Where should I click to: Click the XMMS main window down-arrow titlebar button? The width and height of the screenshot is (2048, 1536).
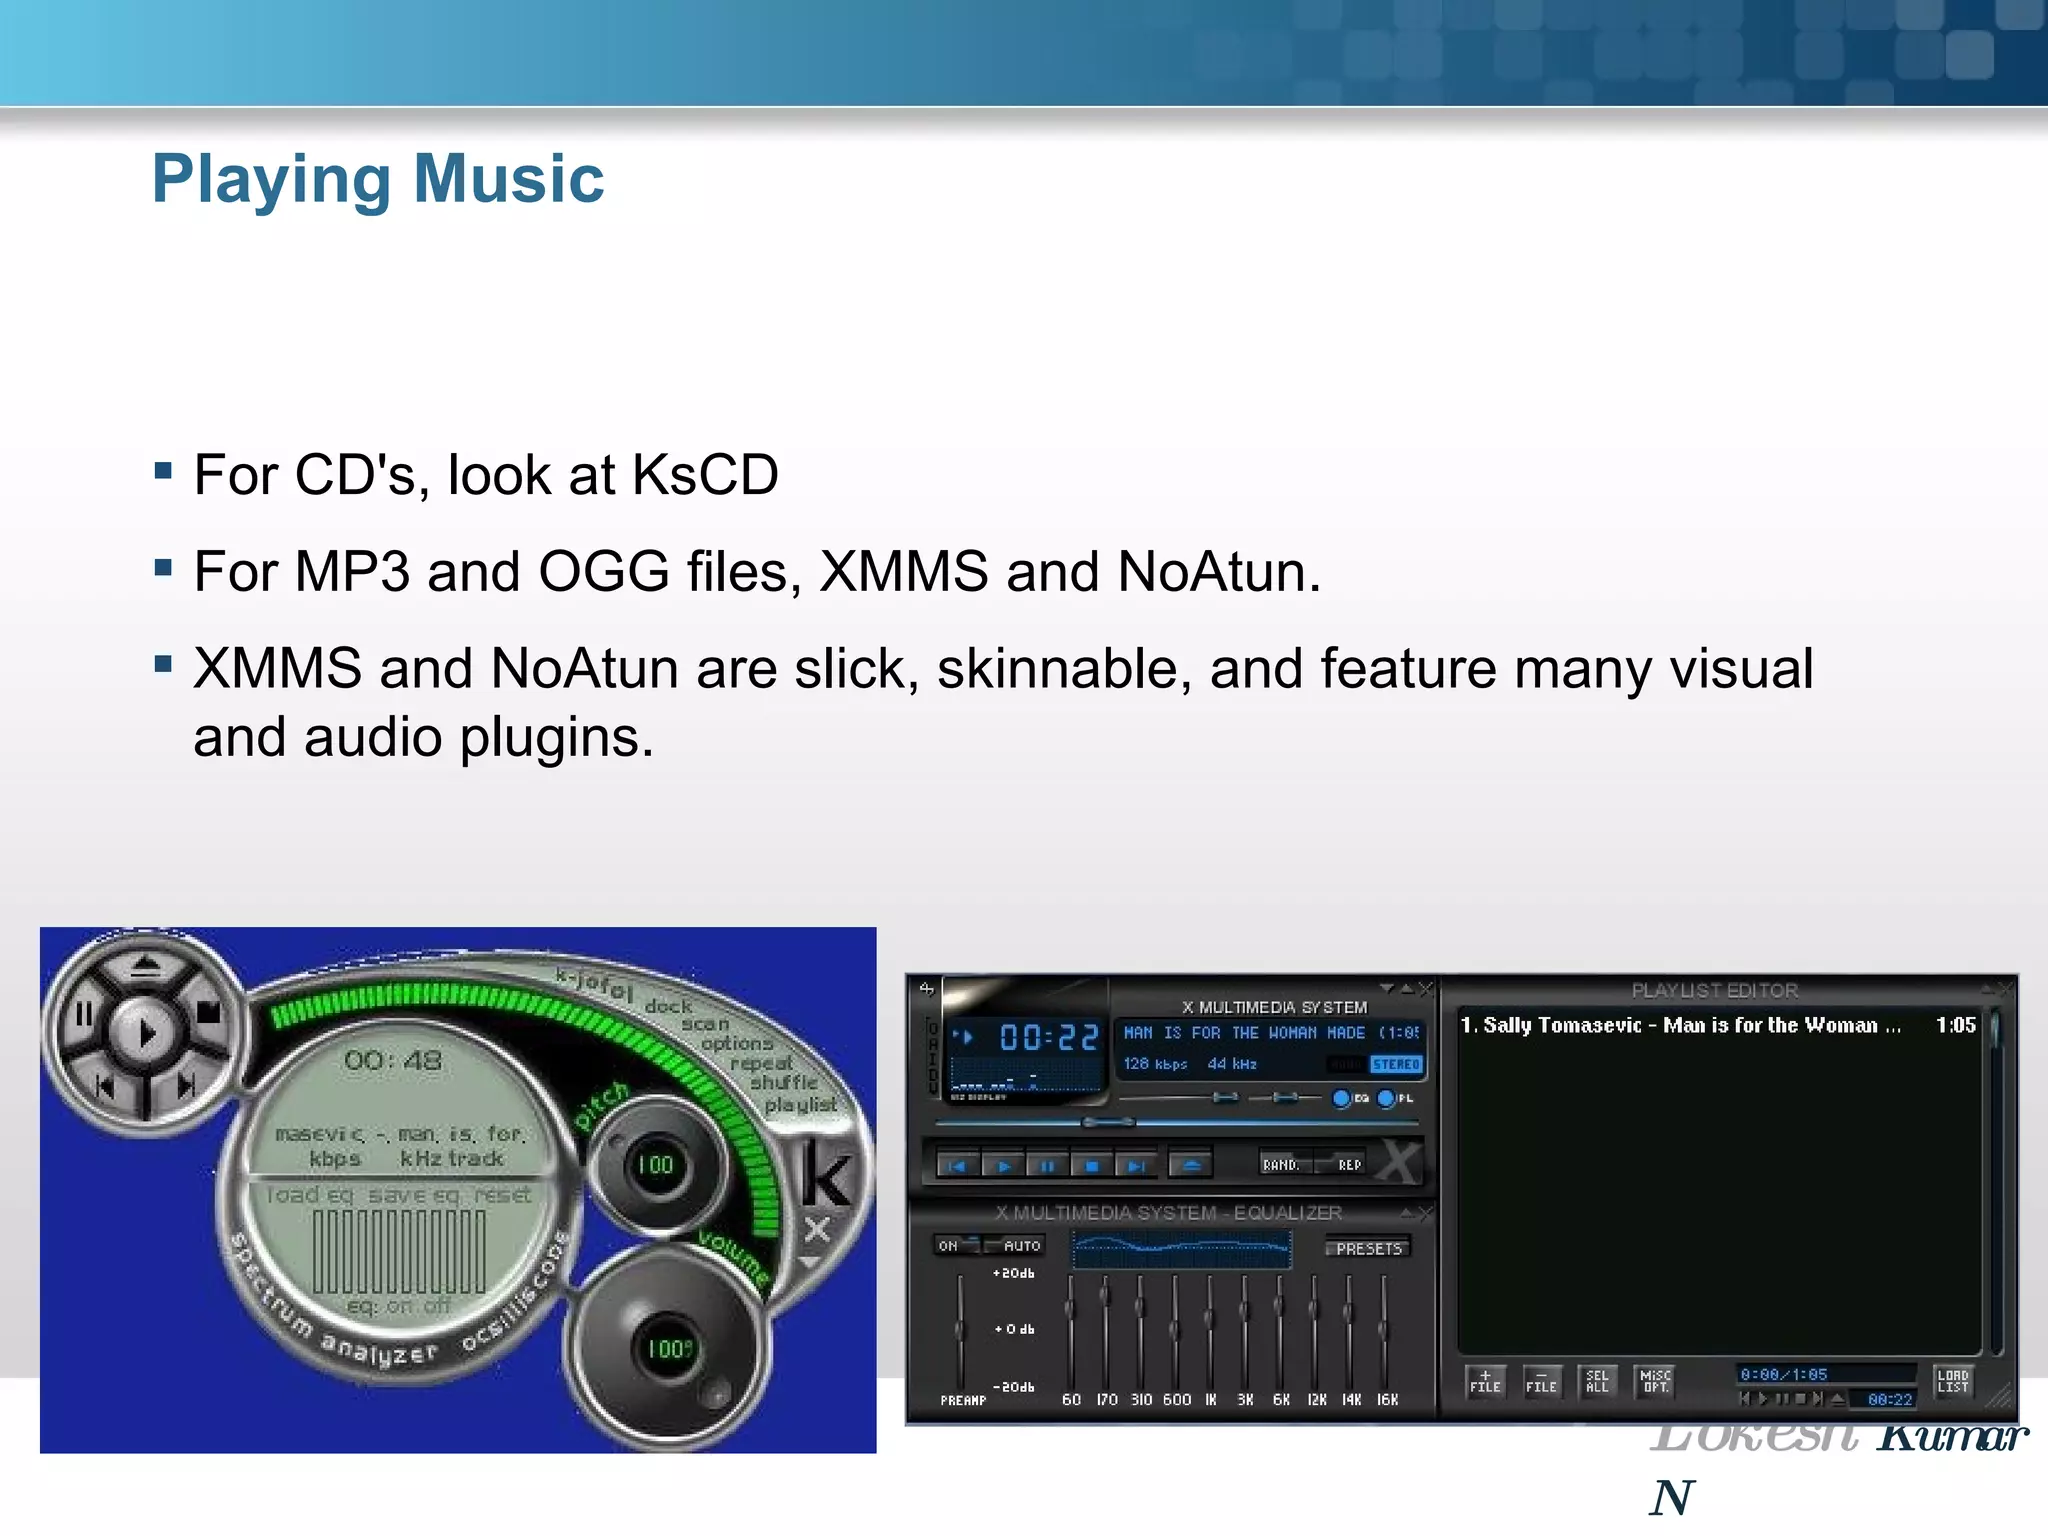[1387, 988]
